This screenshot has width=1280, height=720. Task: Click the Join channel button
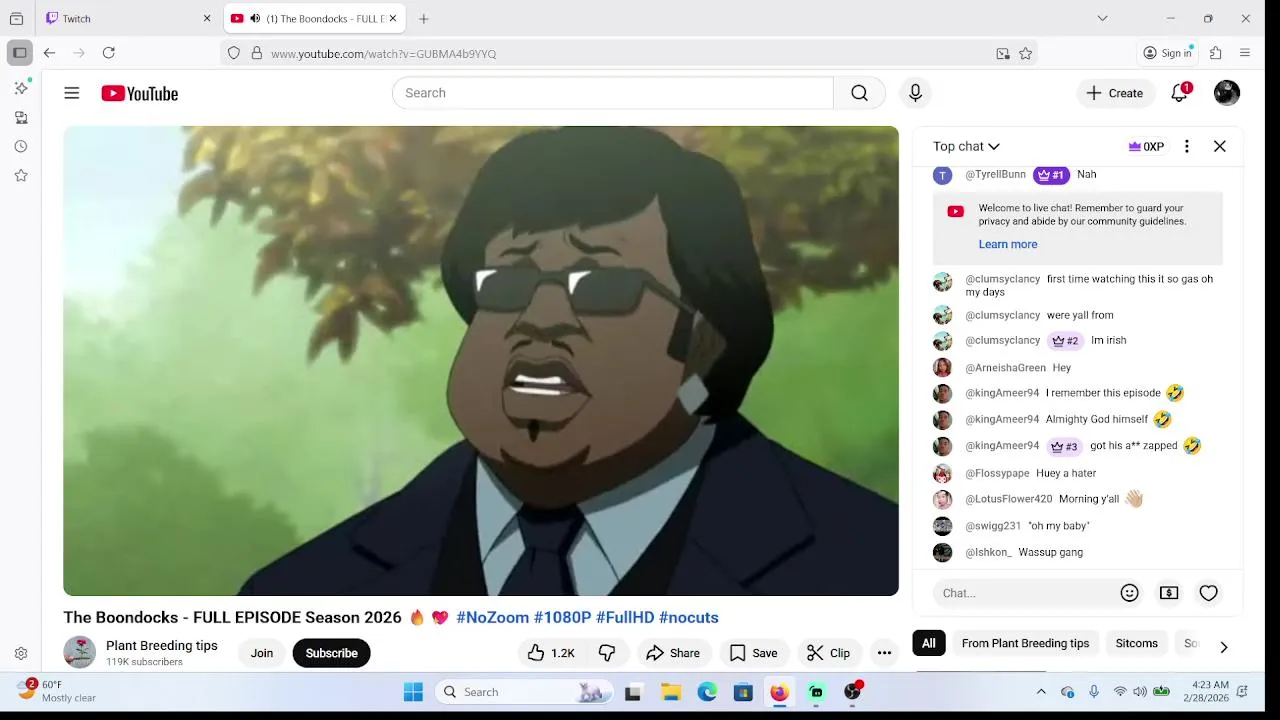(x=262, y=653)
